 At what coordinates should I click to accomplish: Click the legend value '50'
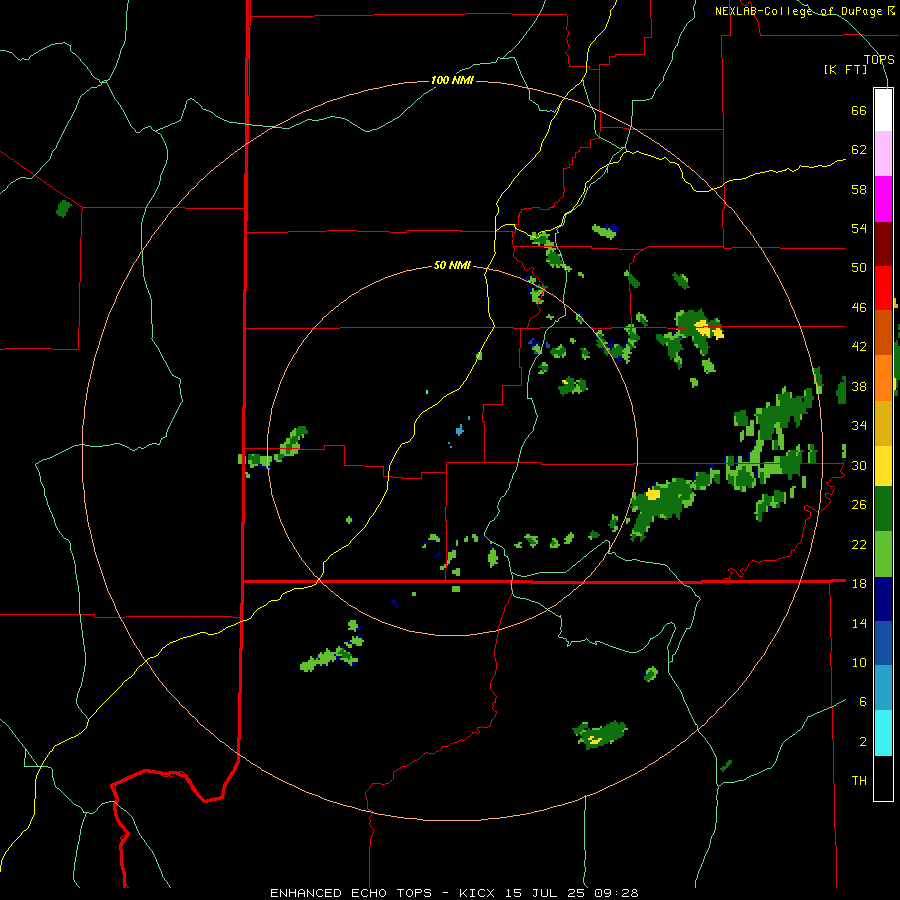(859, 268)
